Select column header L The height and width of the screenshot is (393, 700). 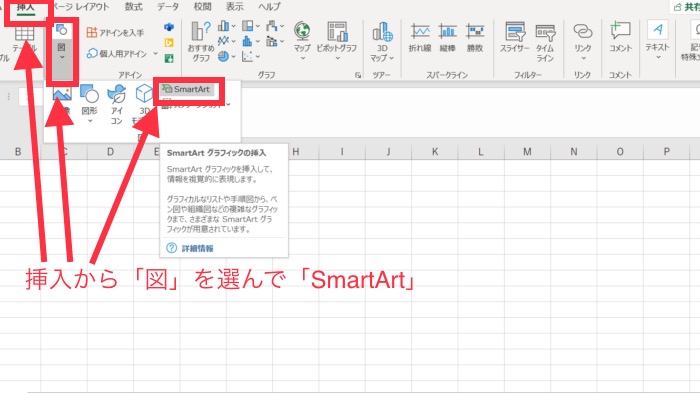481,152
